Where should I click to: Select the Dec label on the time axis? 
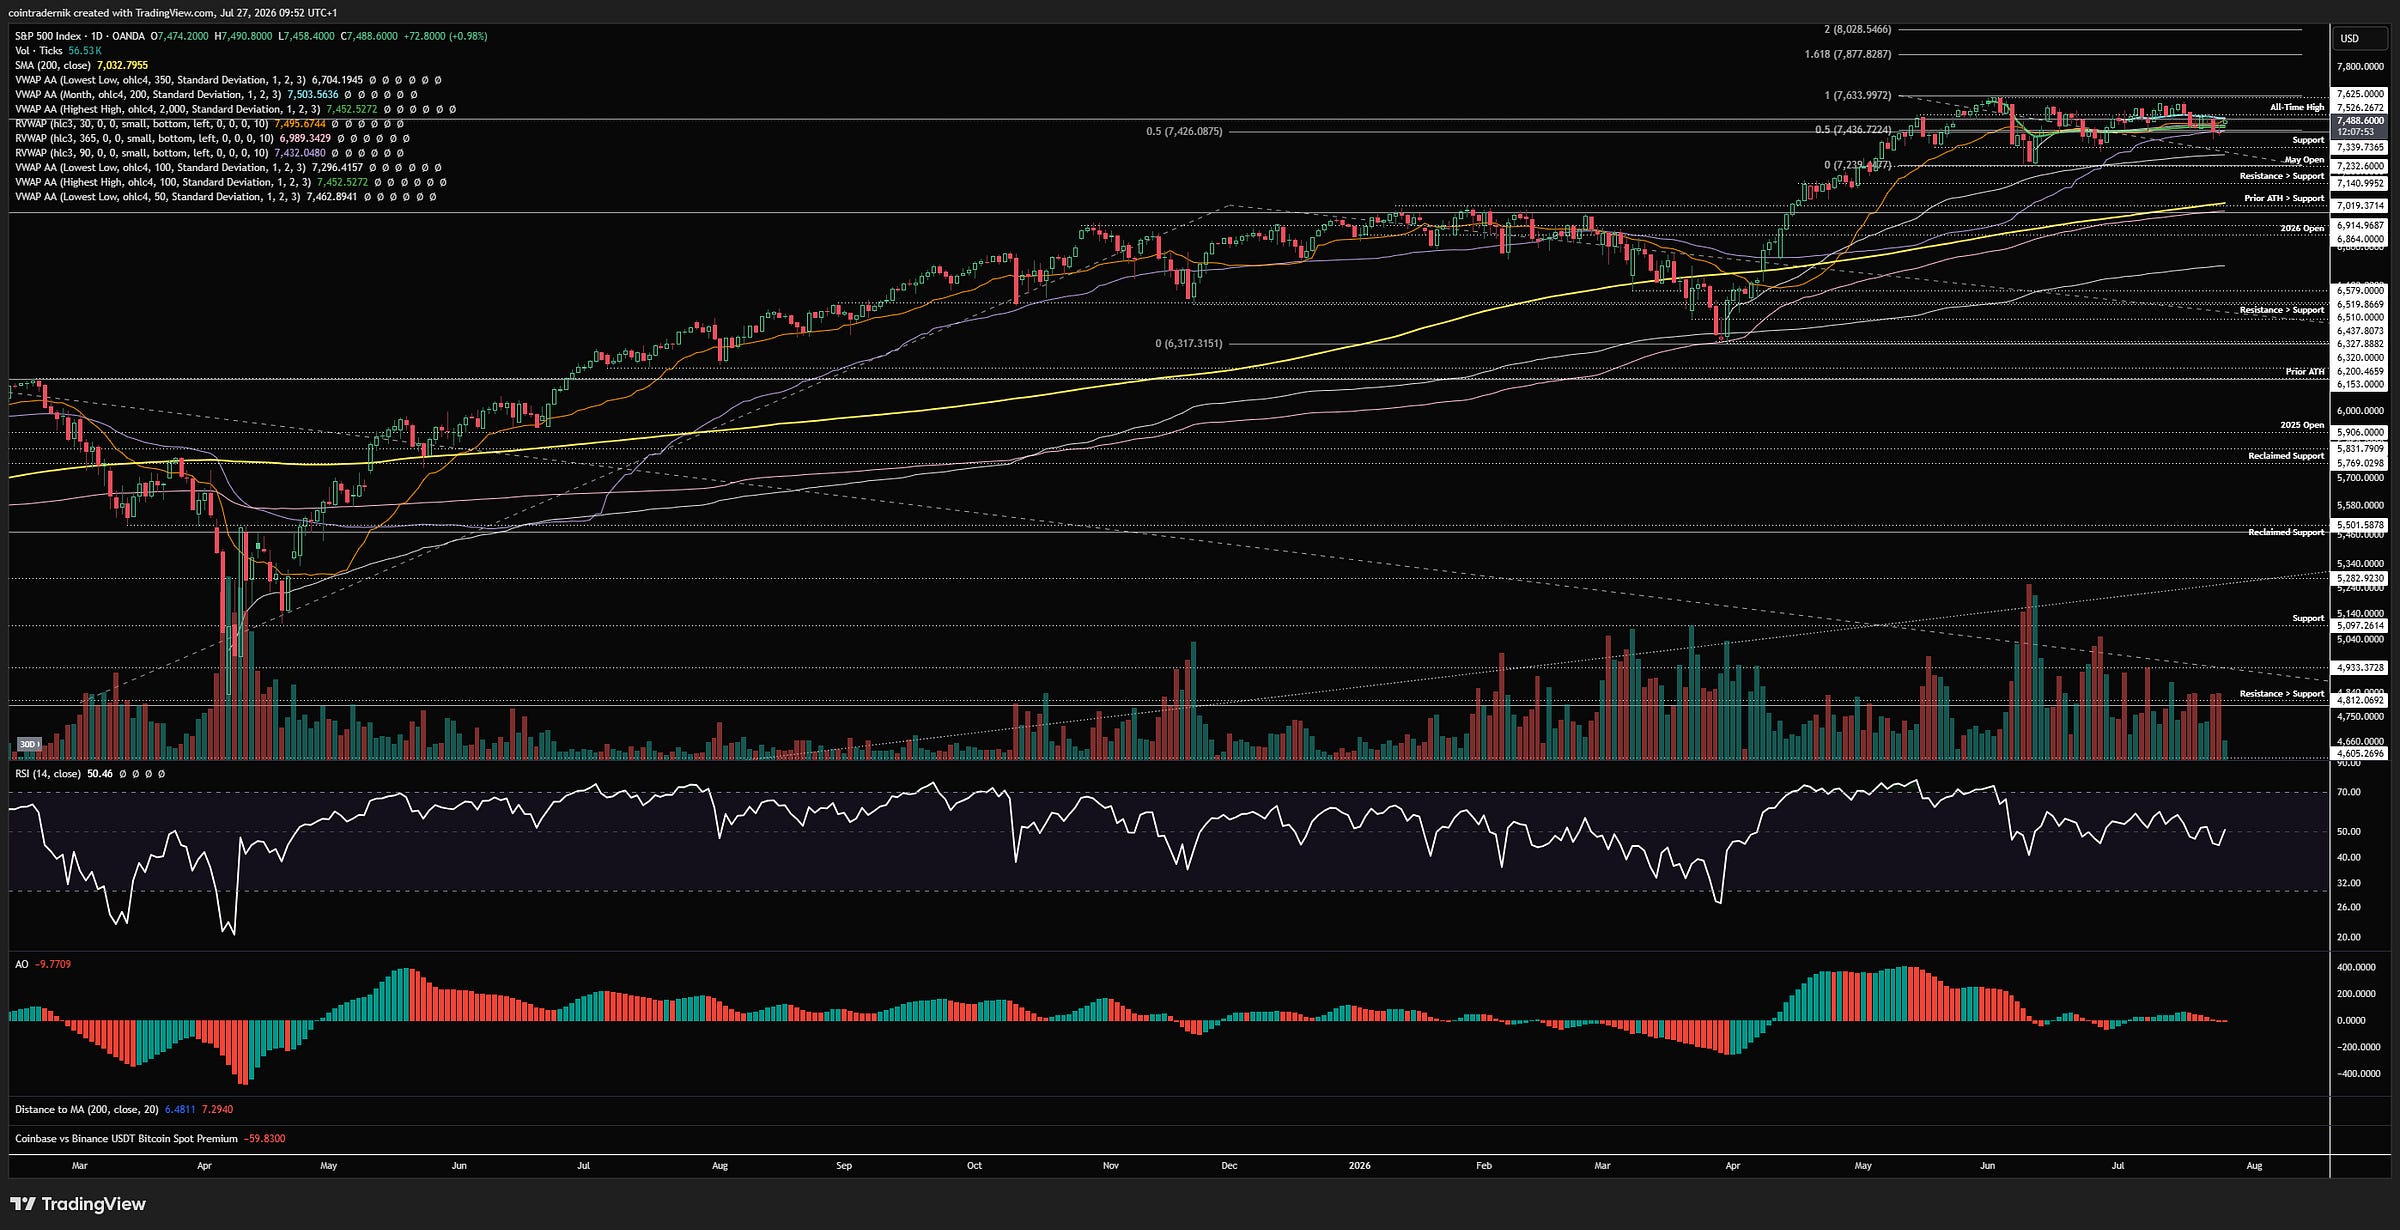tap(1229, 1166)
